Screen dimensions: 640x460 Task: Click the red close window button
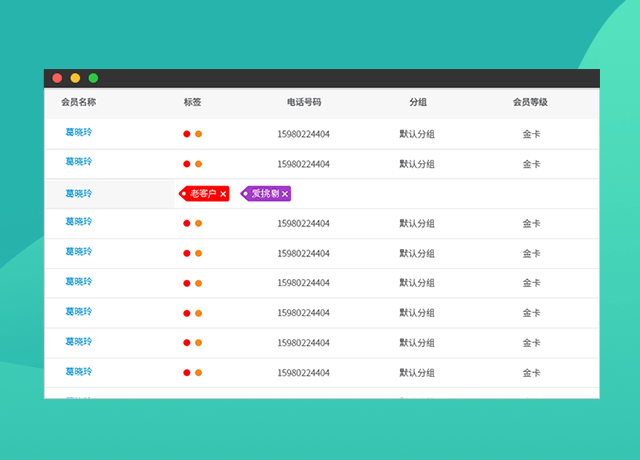click(57, 78)
